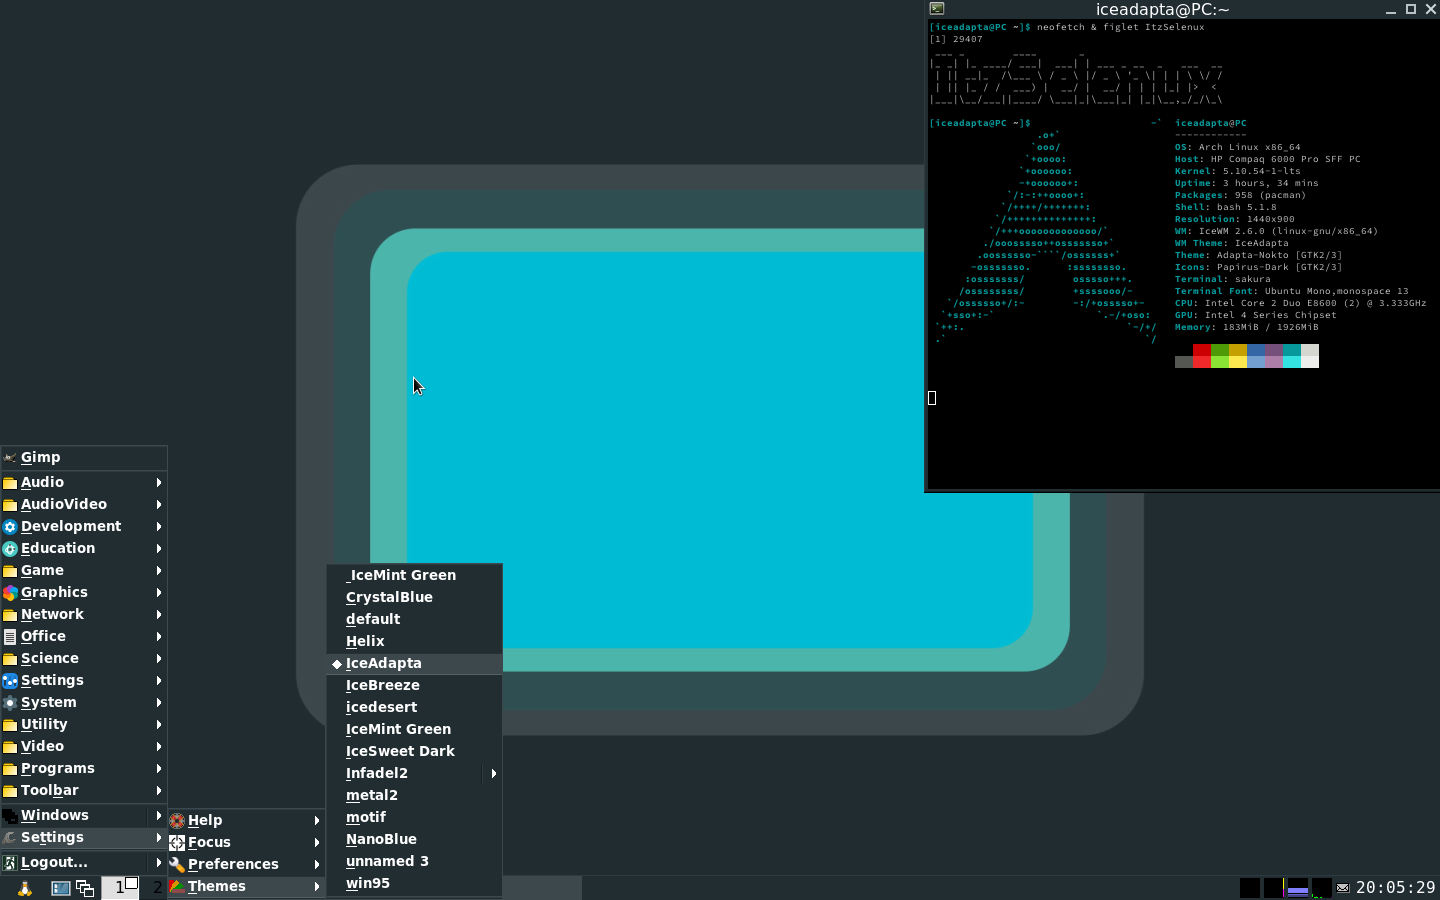Image resolution: width=1440 pixels, height=900 pixels.
Task: Open the window list taskbar icon
Action: click(85, 888)
